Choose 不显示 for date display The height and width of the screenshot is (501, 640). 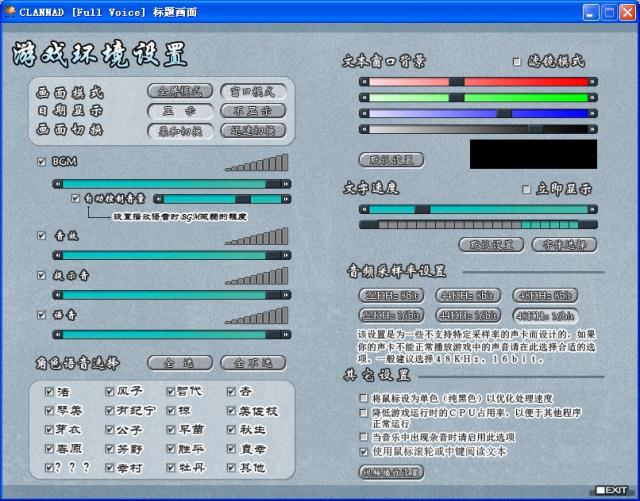tap(253, 111)
